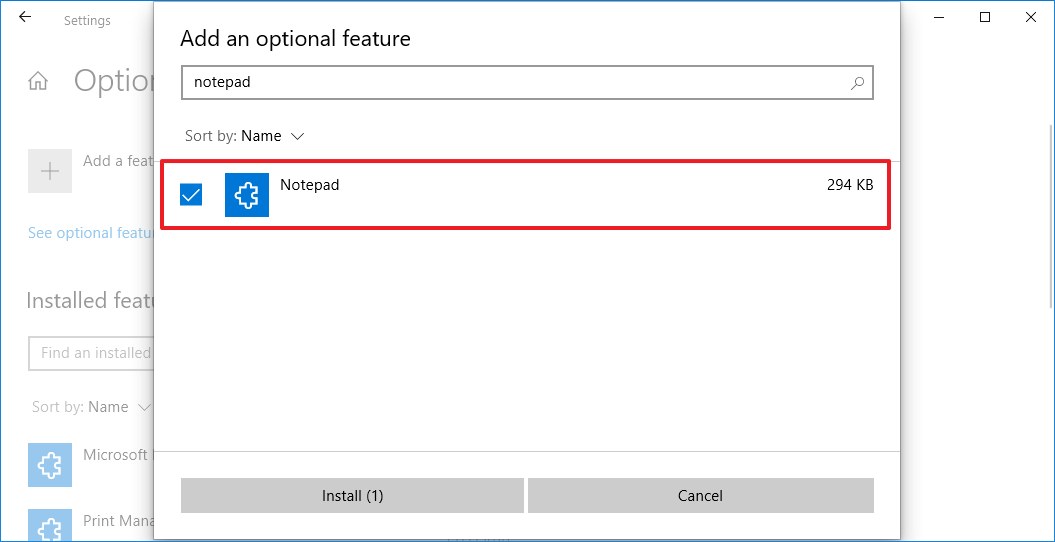Image resolution: width=1055 pixels, height=542 pixels.
Task: Go back with the Settings back arrow
Action: pyautogui.click(x=25, y=18)
